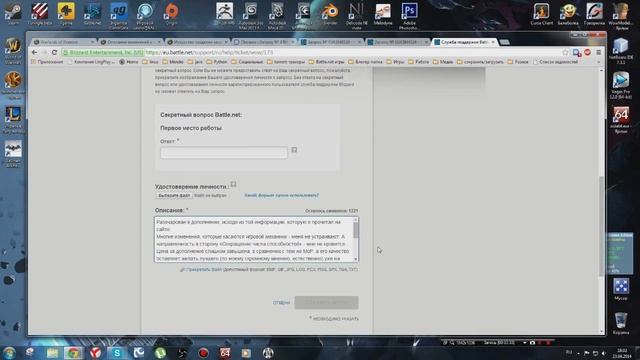640x360 pixels.
Task: Click inside the Описание text area
Action: (x=253, y=240)
